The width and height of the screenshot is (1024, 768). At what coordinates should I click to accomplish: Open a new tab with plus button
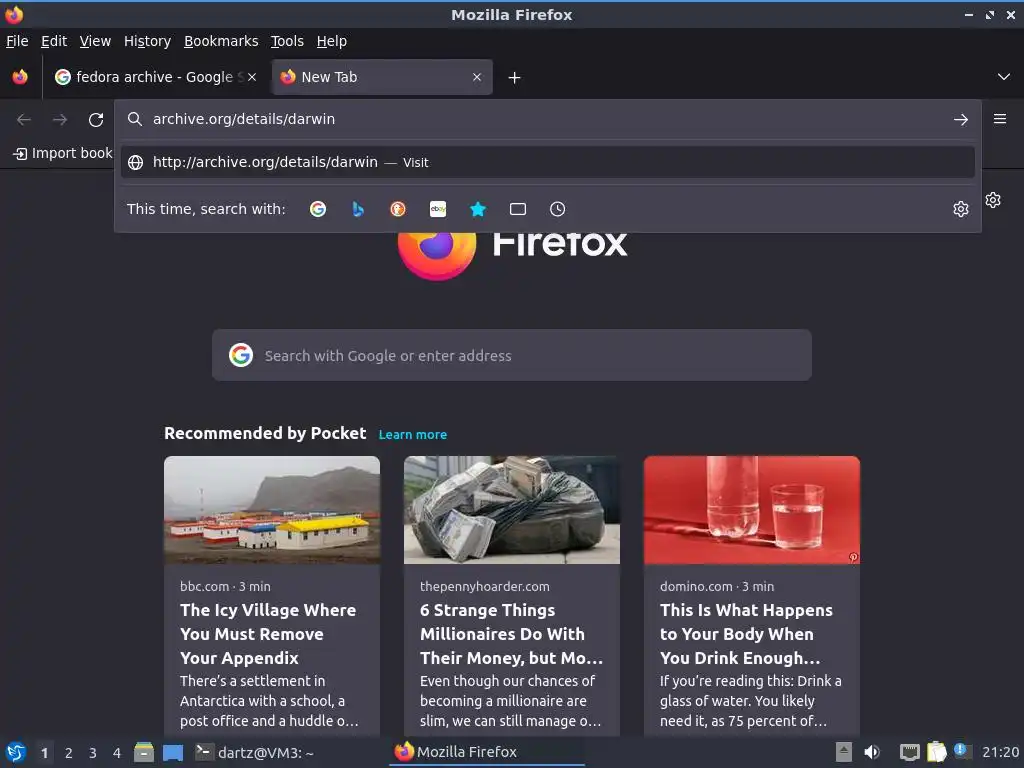pos(515,78)
